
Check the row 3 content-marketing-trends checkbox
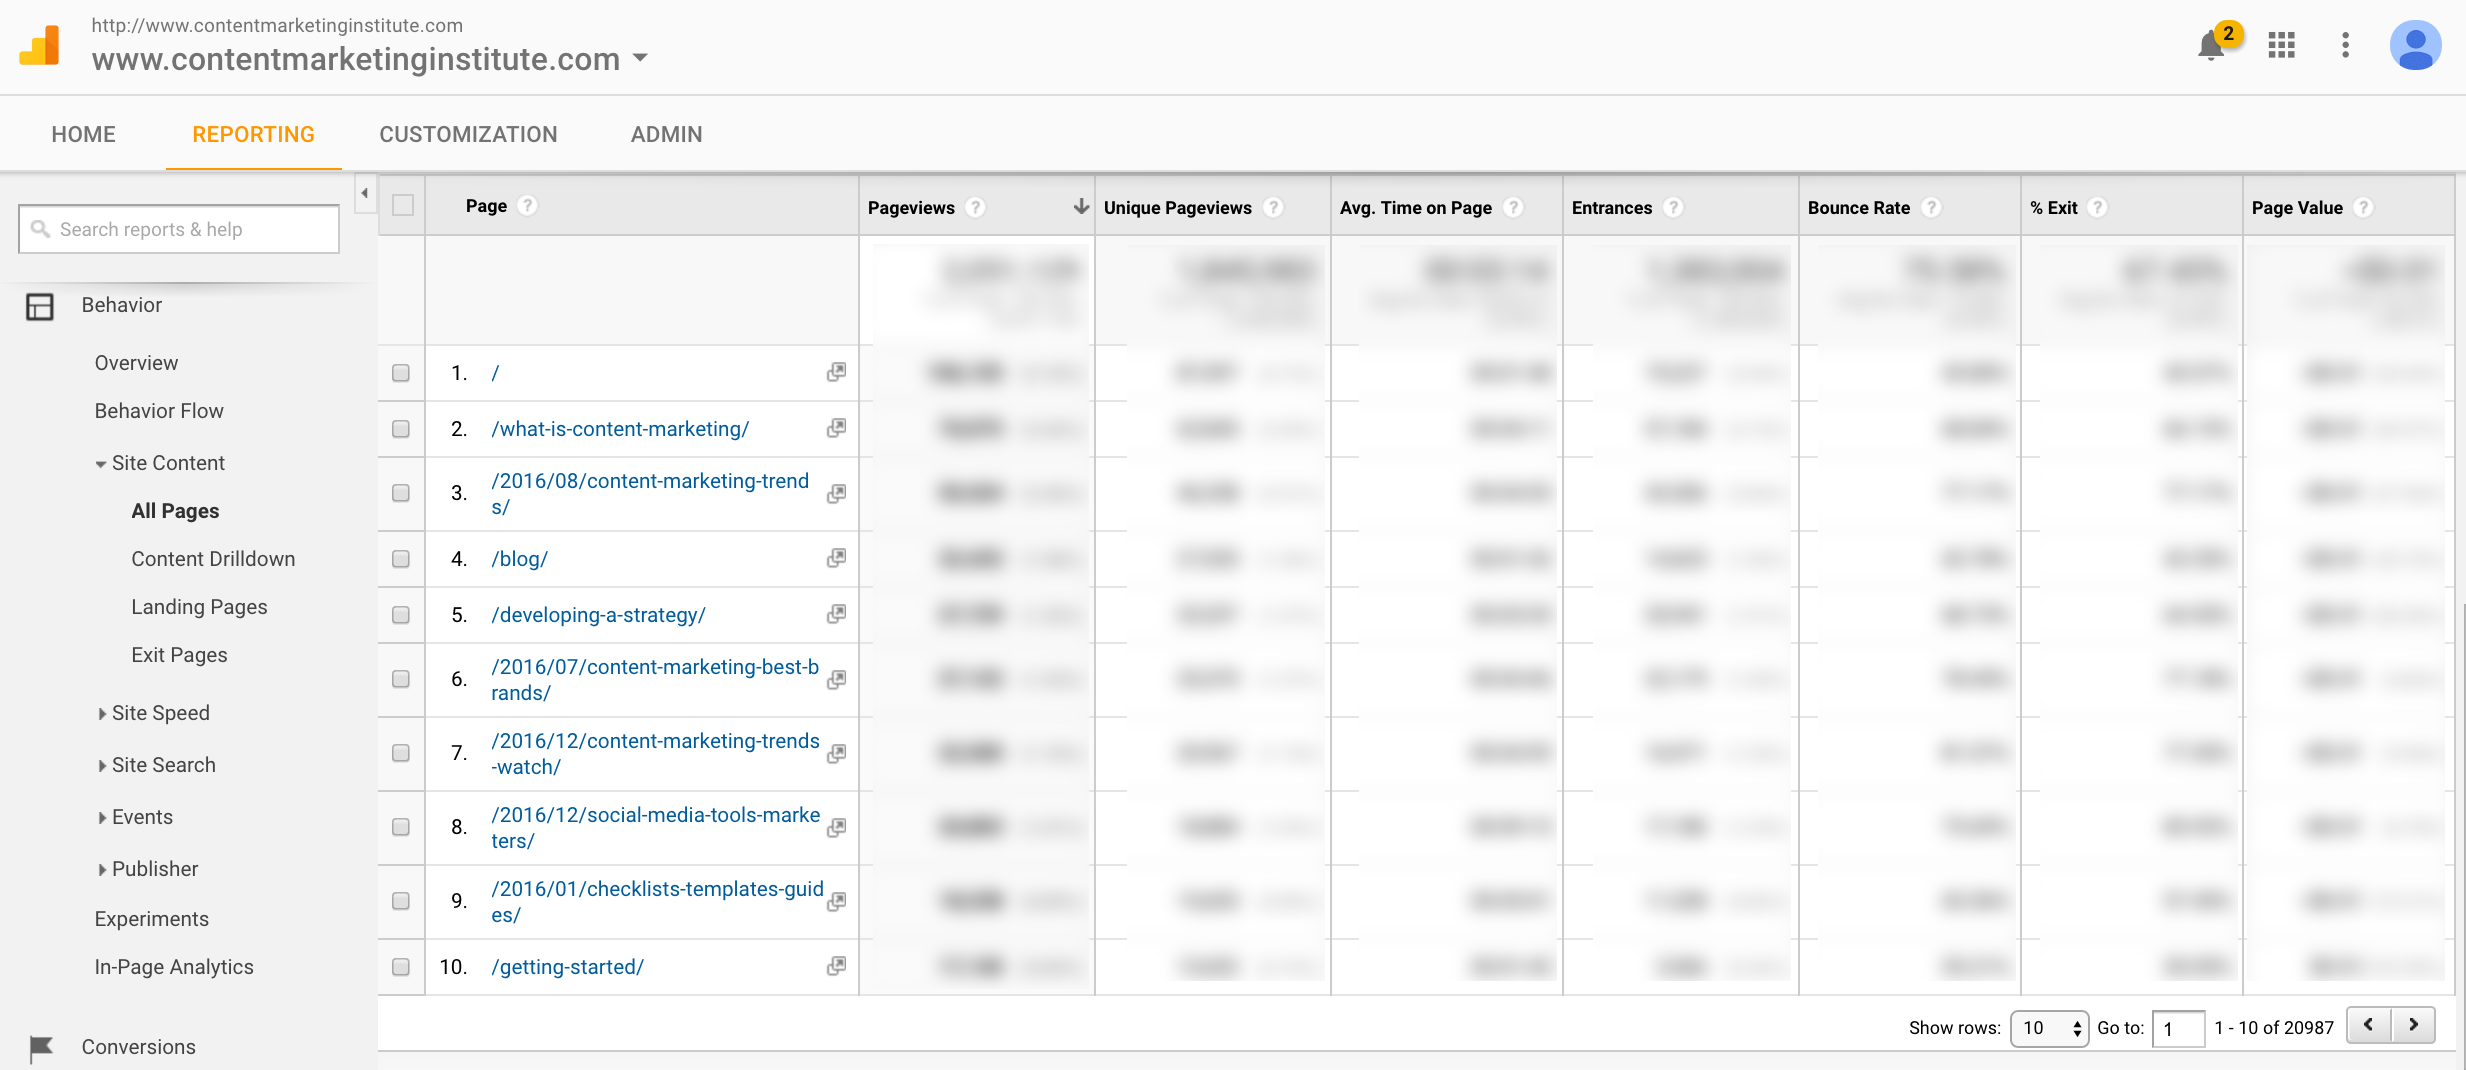pos(401,493)
